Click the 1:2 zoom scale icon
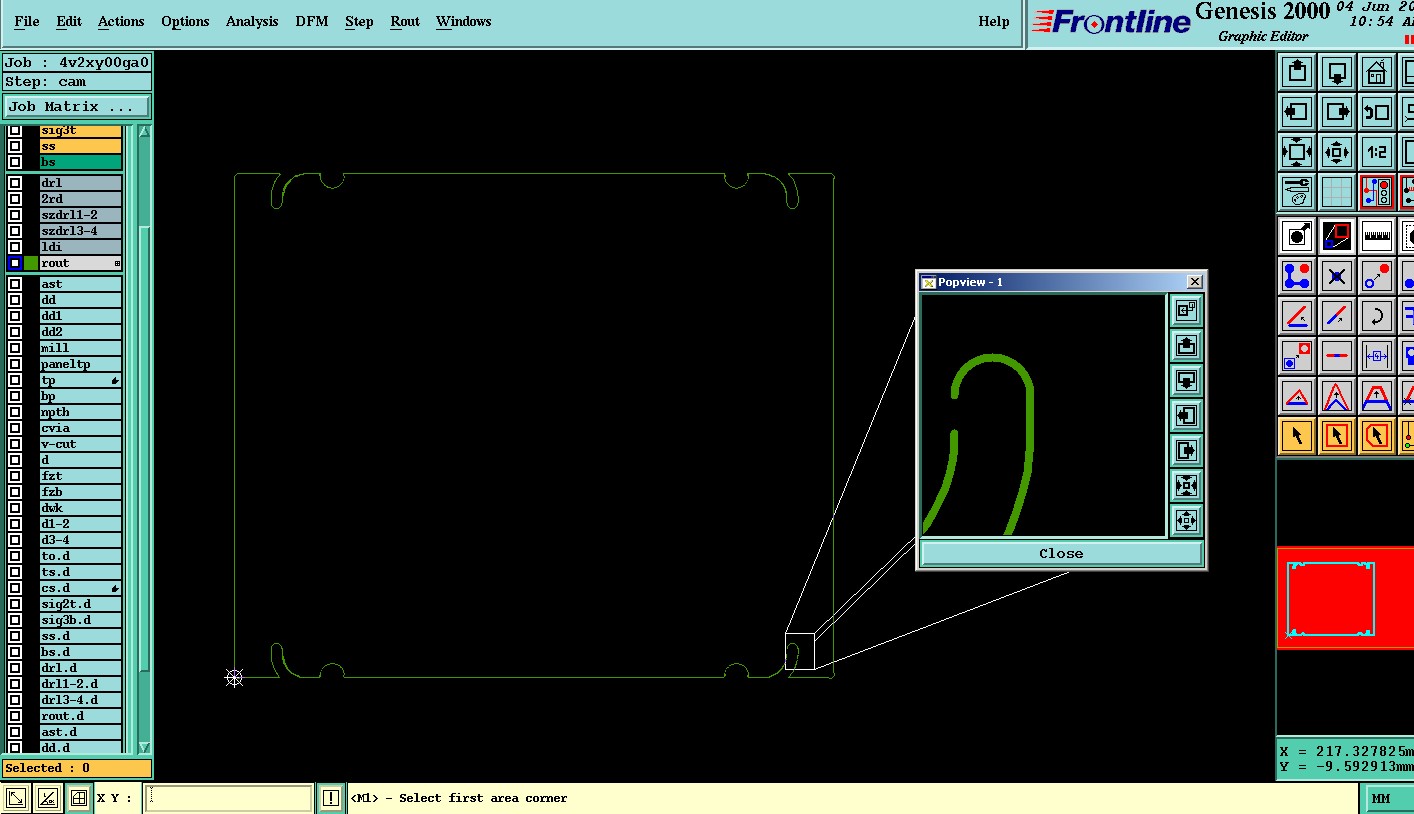 point(1377,152)
